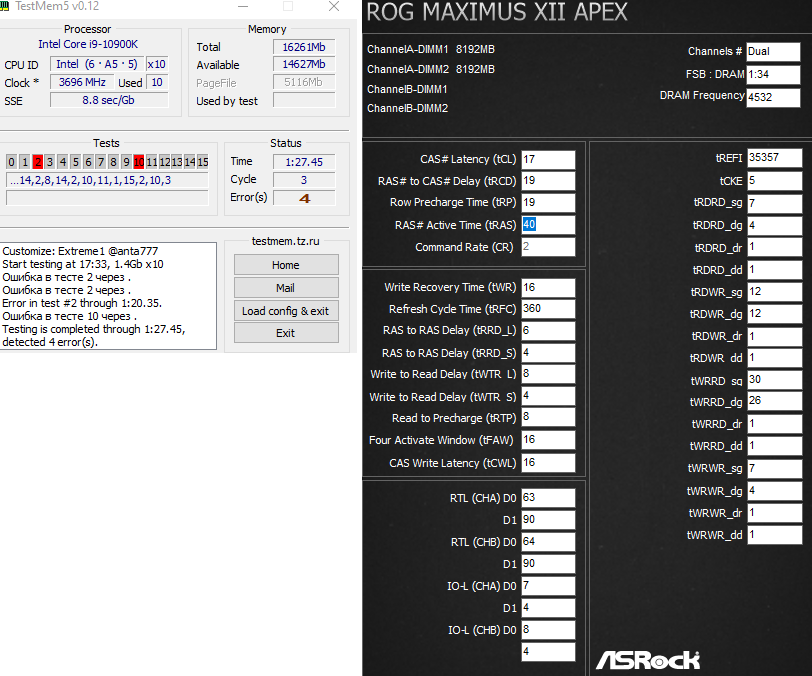The height and width of the screenshot is (676, 812).
Task: Click the Exit button in TestMem5
Action: 286,333
